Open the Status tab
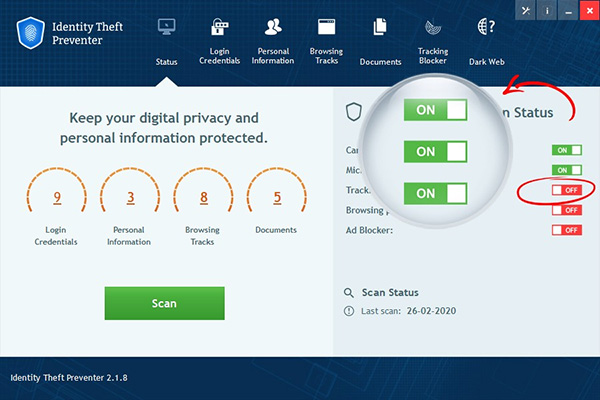This screenshot has height=400, width=600. tap(166, 42)
